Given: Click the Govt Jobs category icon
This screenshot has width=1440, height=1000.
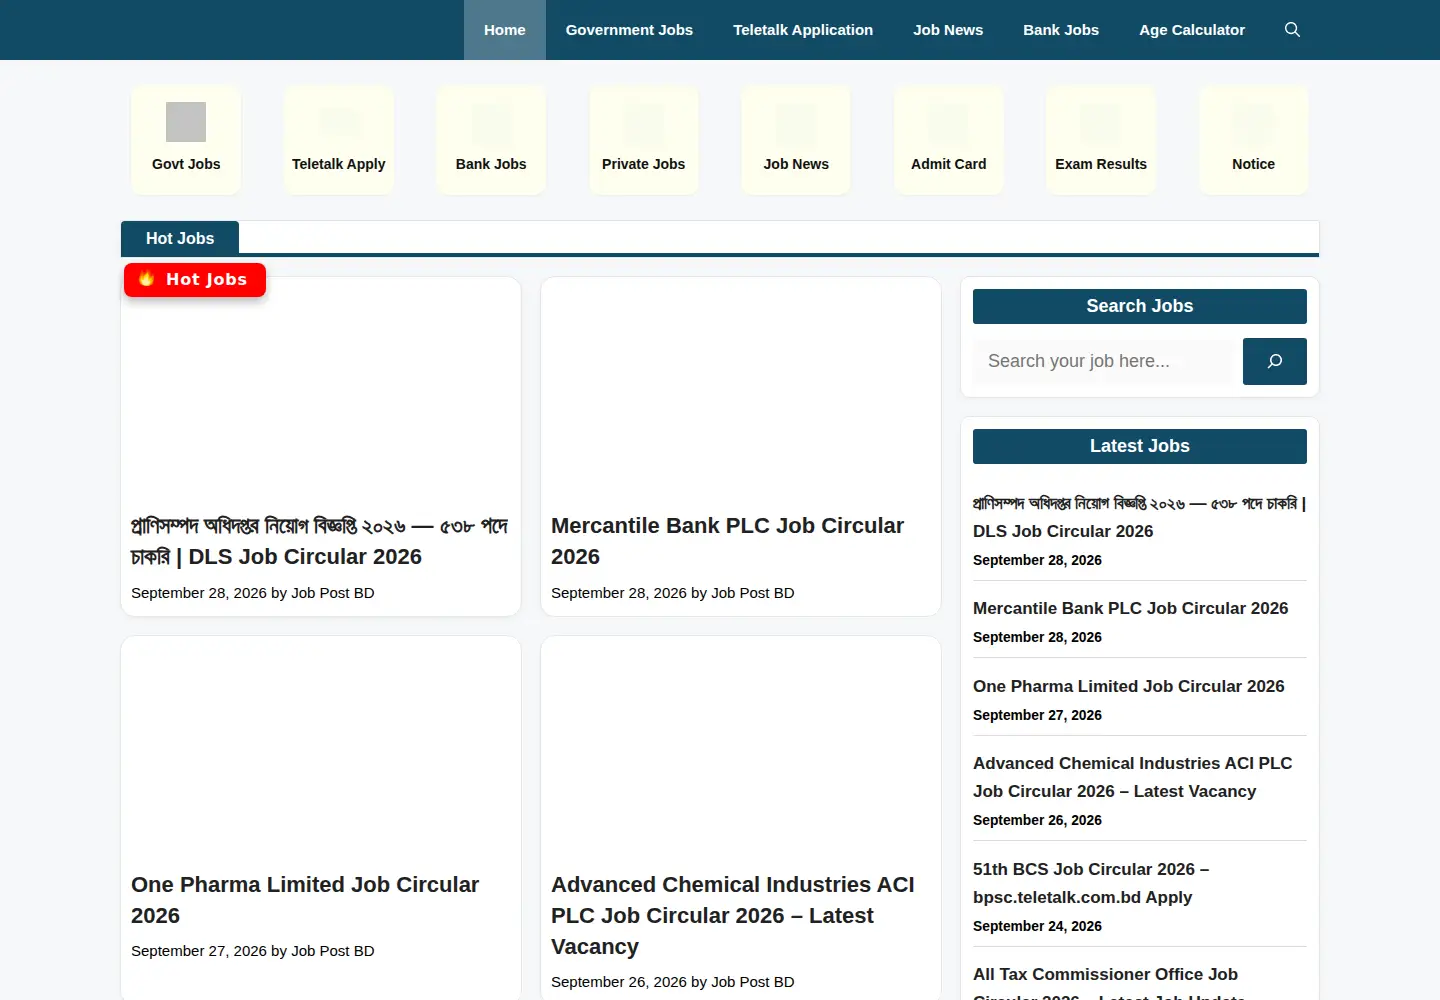Looking at the screenshot, I should 186,122.
